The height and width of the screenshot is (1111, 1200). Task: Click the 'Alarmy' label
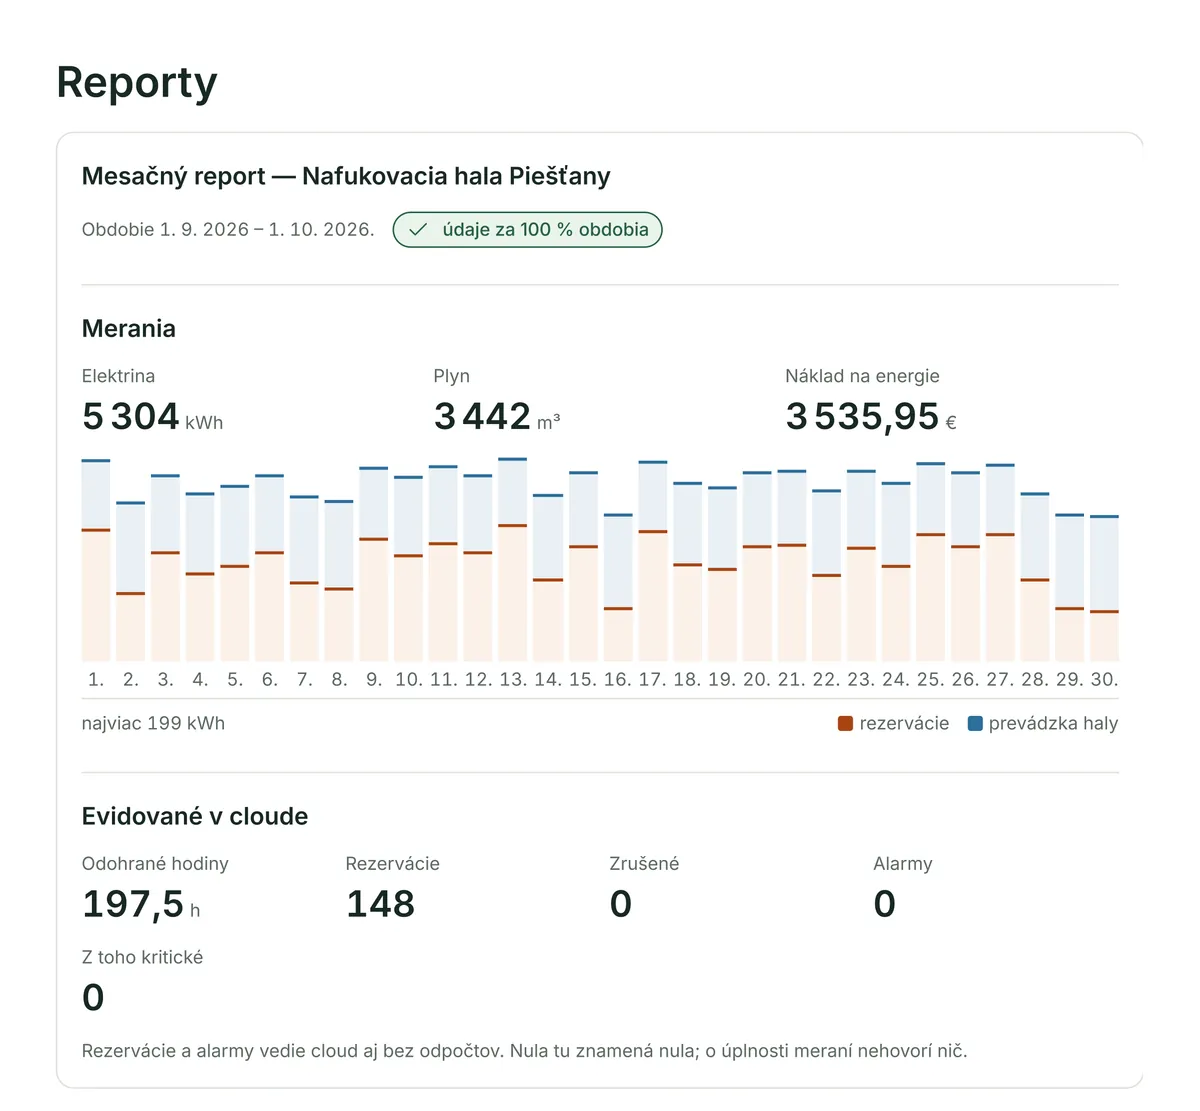point(903,864)
